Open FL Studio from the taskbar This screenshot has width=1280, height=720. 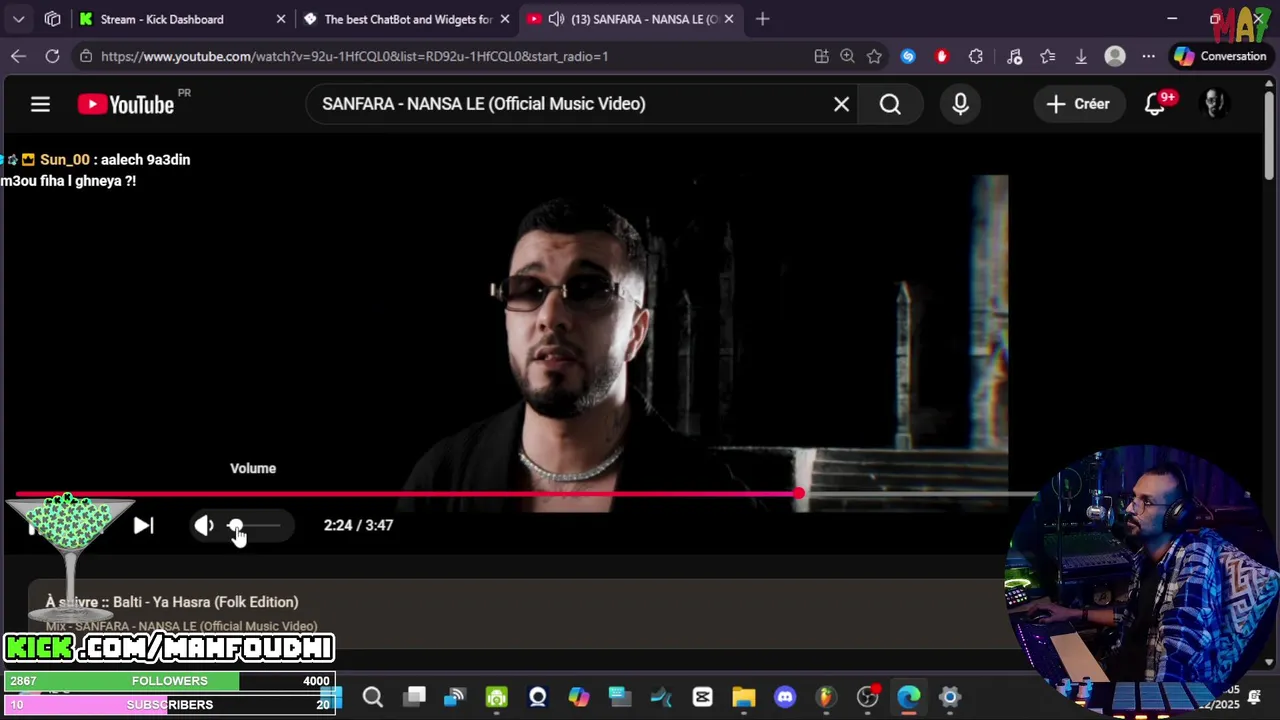(826, 697)
